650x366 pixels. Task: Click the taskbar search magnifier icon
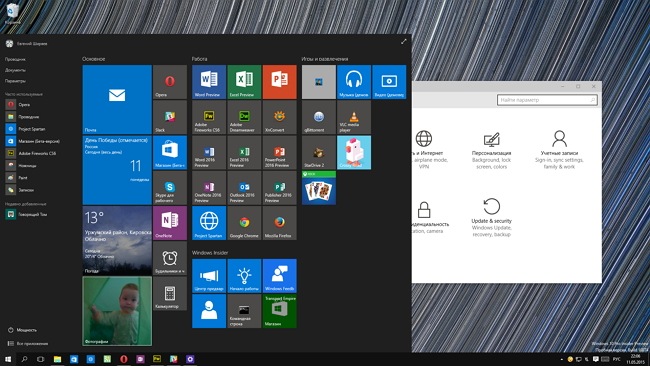24,359
